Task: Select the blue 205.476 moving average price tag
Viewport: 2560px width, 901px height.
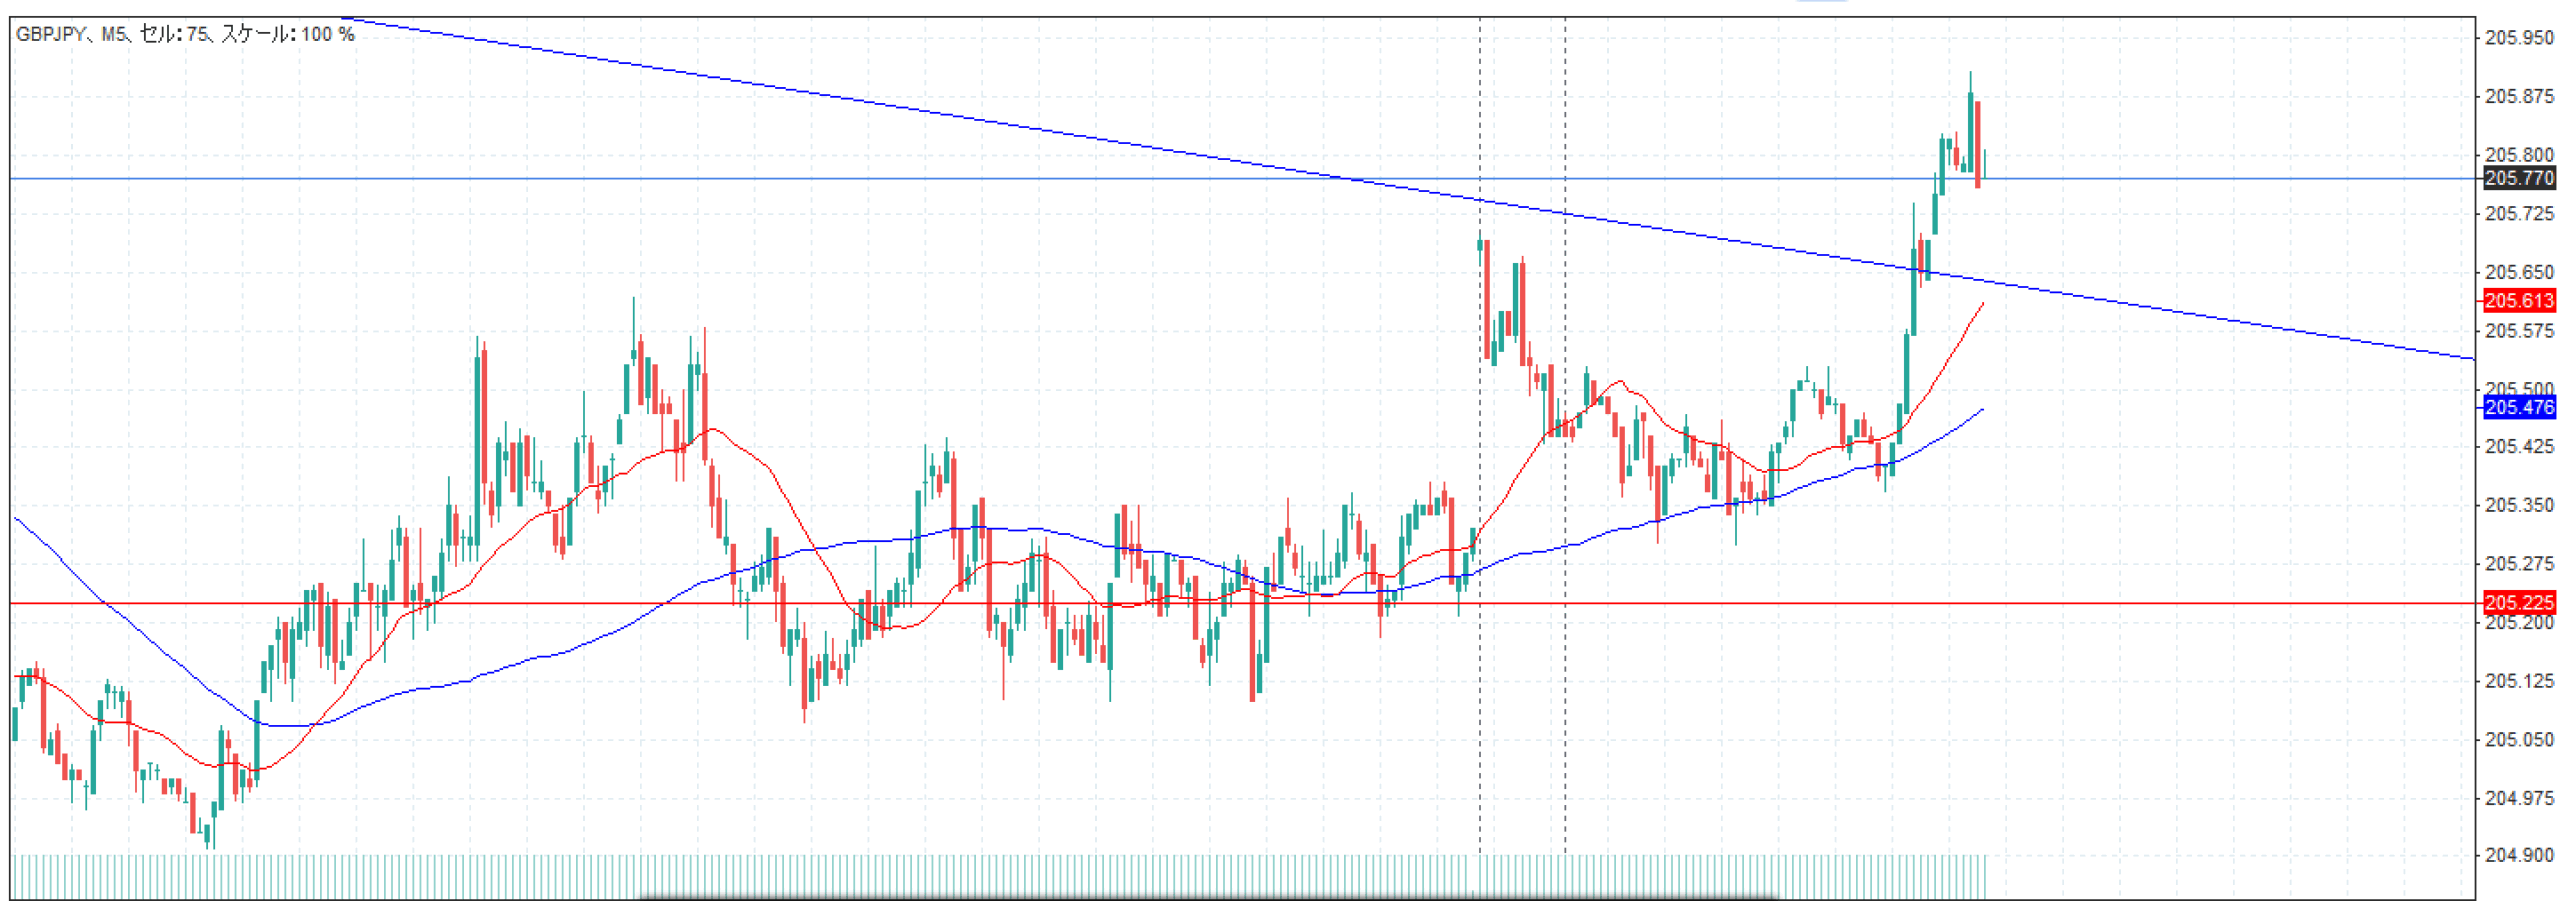Action: point(2518,407)
